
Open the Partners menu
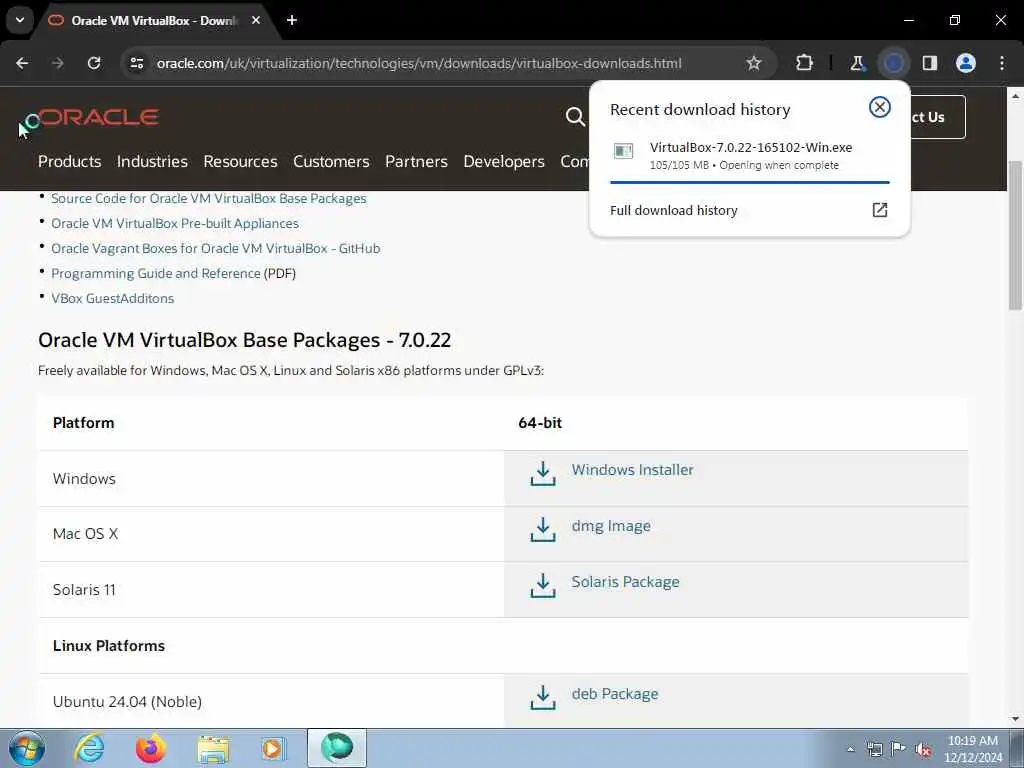point(416,161)
